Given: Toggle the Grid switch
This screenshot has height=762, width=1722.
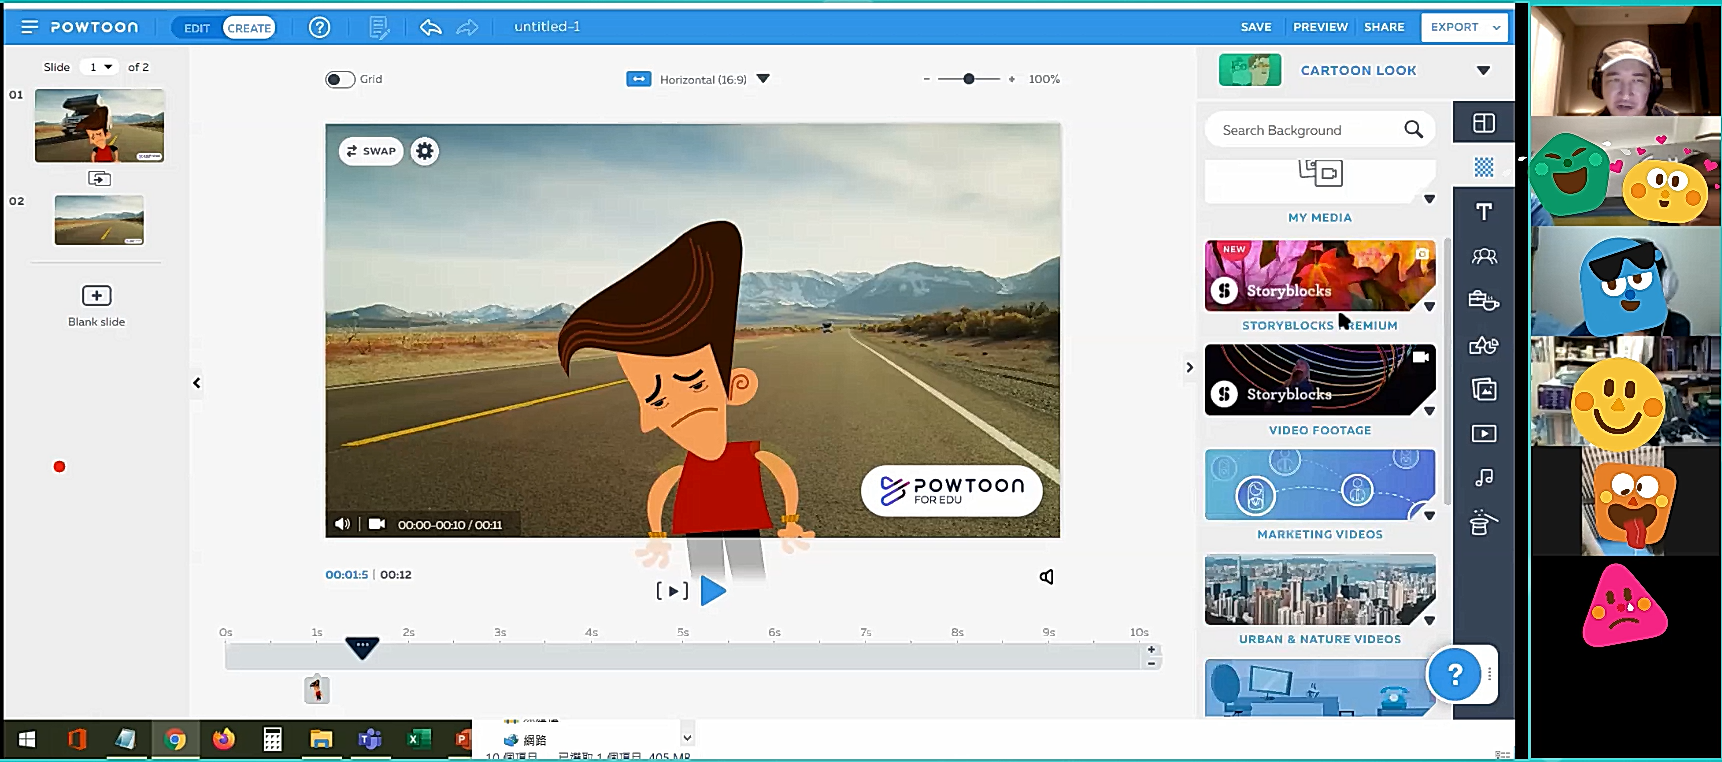Looking at the screenshot, I should (x=340, y=79).
